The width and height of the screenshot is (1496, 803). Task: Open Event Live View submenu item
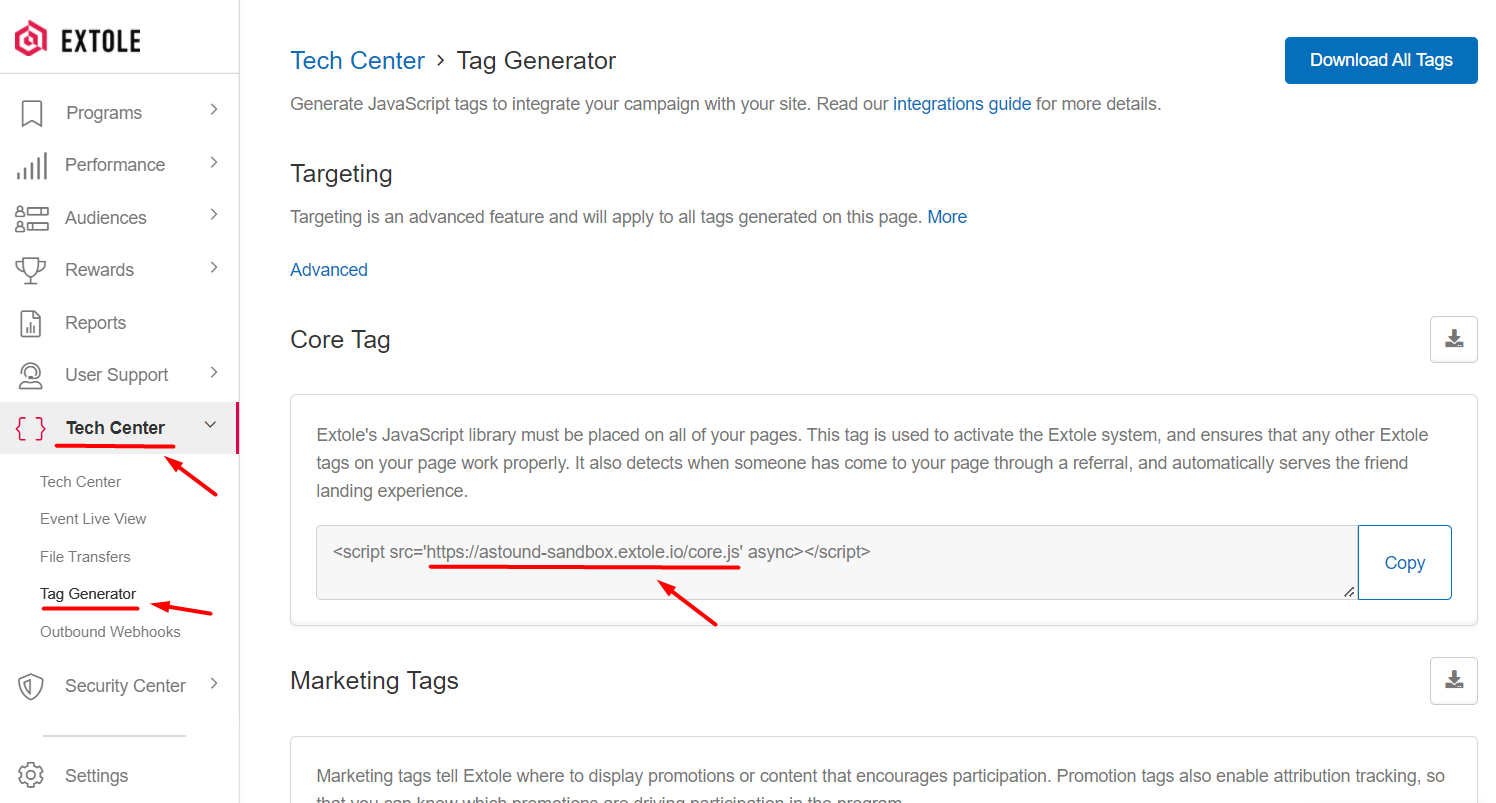click(x=93, y=519)
